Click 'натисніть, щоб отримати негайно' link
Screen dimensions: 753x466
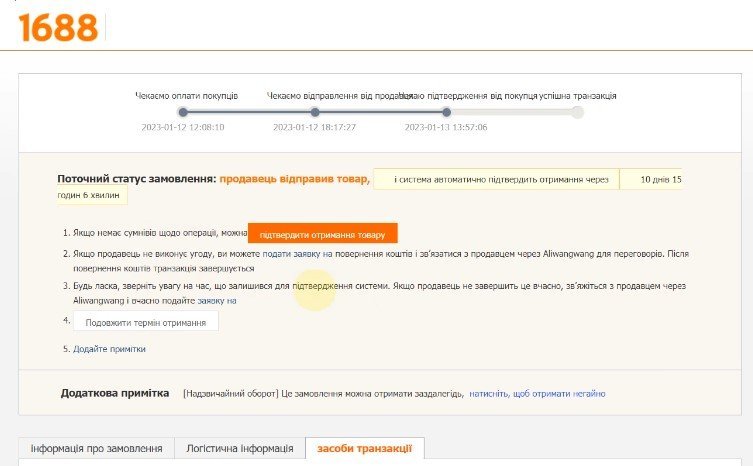tap(537, 394)
